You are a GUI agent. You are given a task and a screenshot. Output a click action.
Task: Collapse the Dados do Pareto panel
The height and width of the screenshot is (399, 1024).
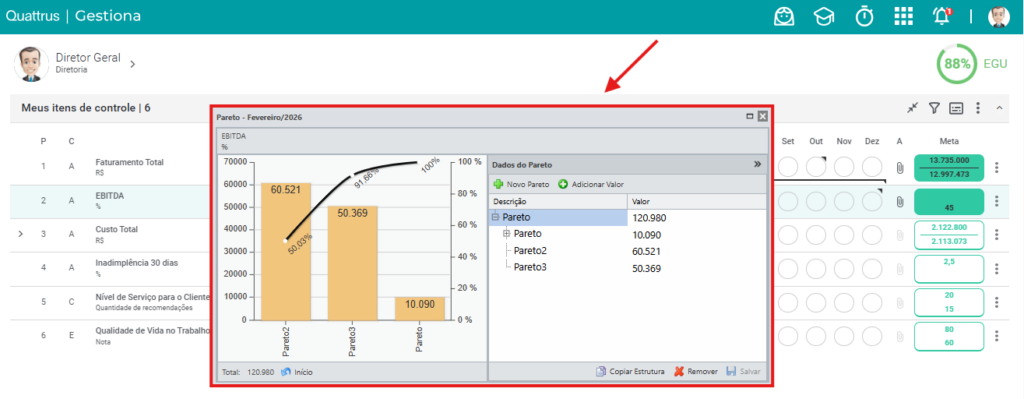(x=758, y=165)
